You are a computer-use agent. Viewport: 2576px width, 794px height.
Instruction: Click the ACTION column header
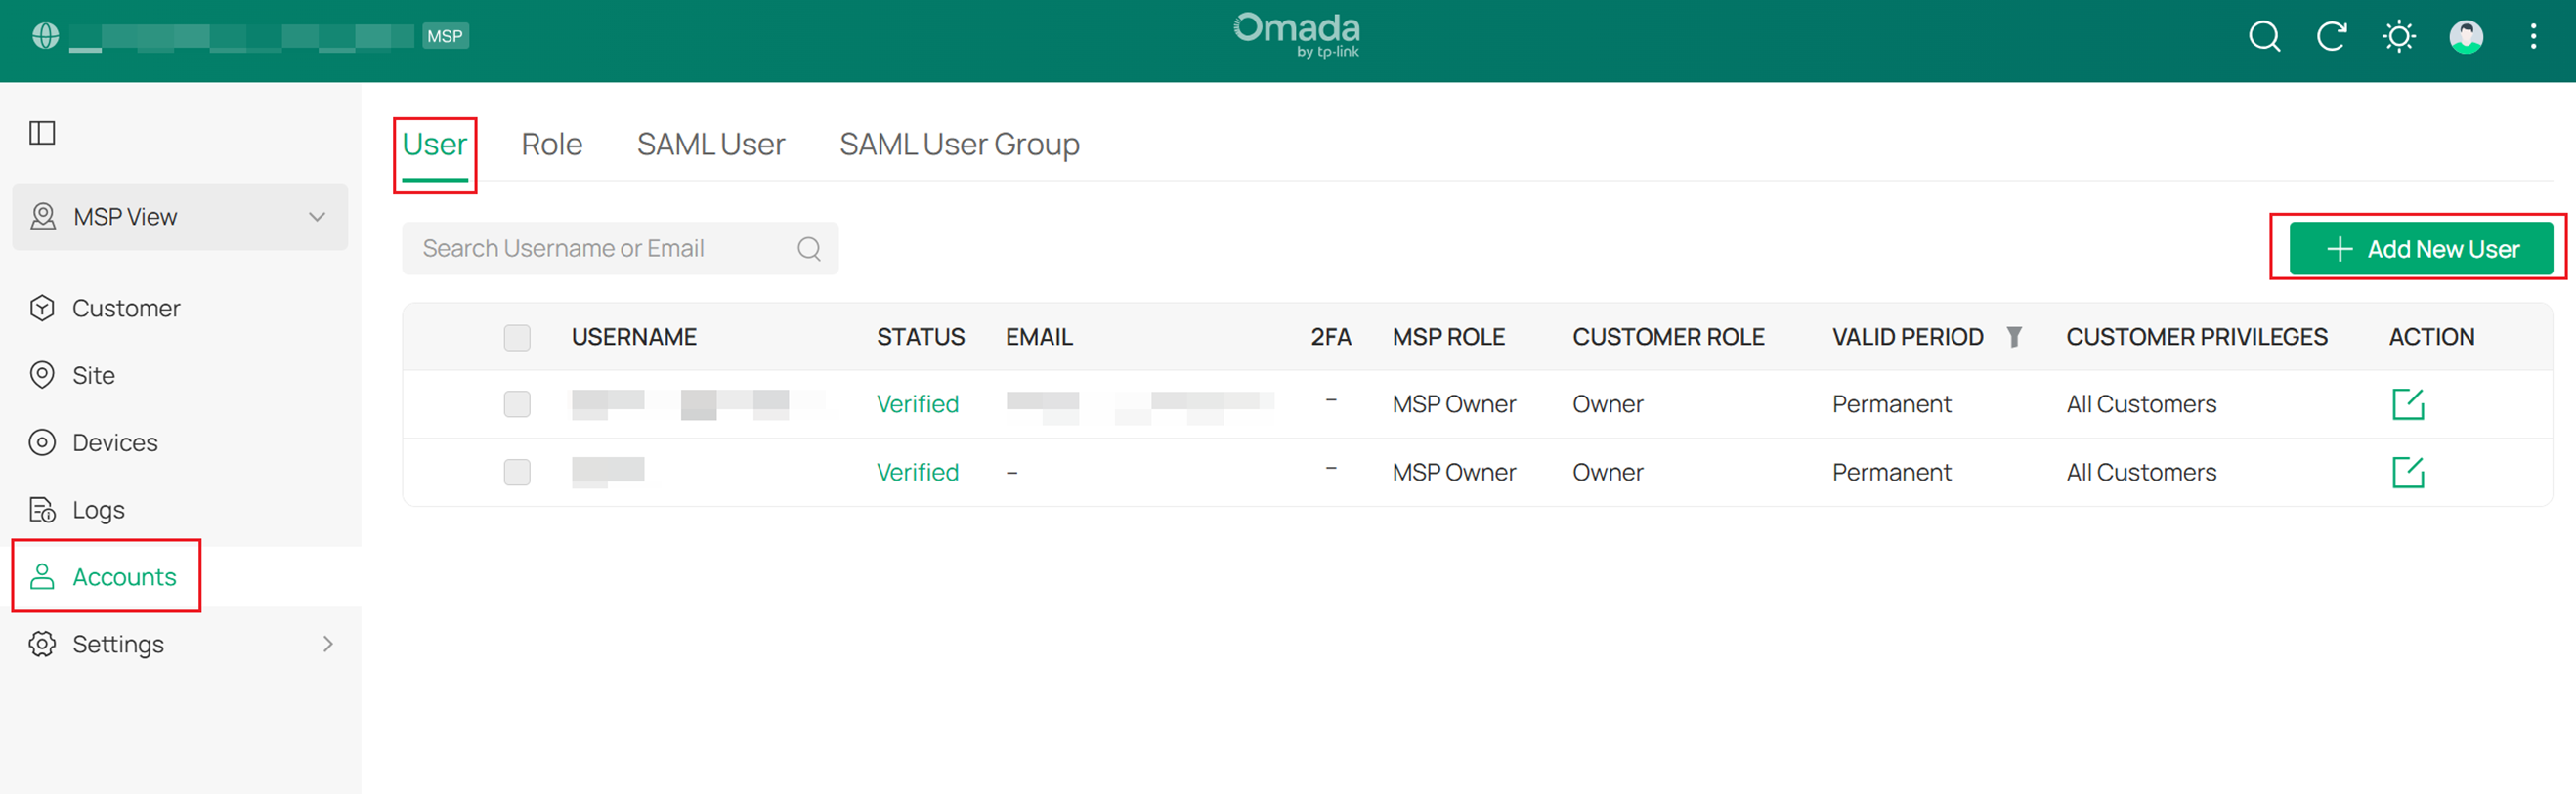[x=2431, y=337]
